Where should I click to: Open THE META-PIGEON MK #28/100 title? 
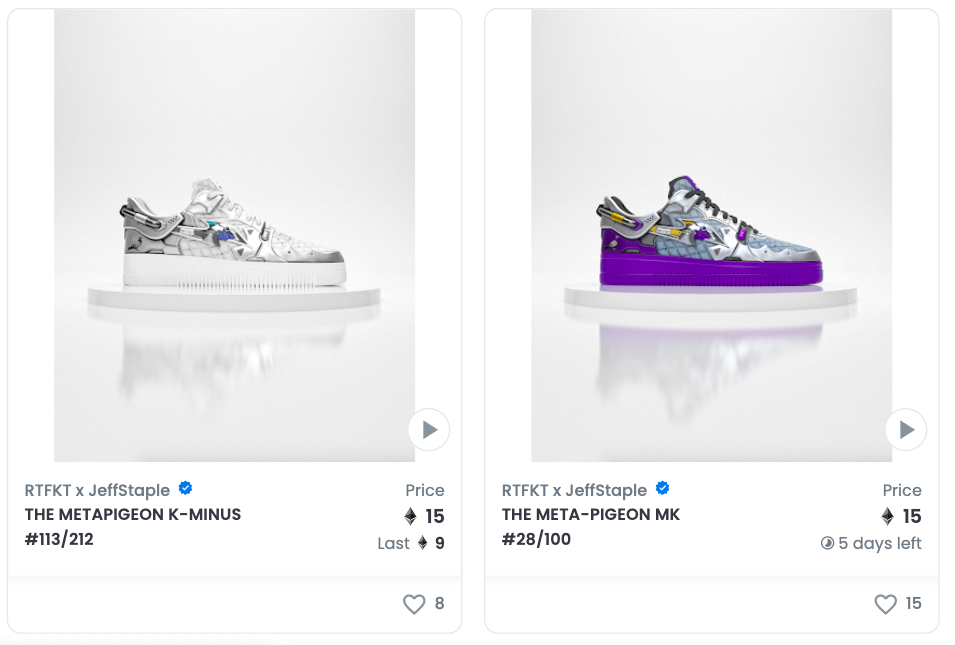point(591,527)
